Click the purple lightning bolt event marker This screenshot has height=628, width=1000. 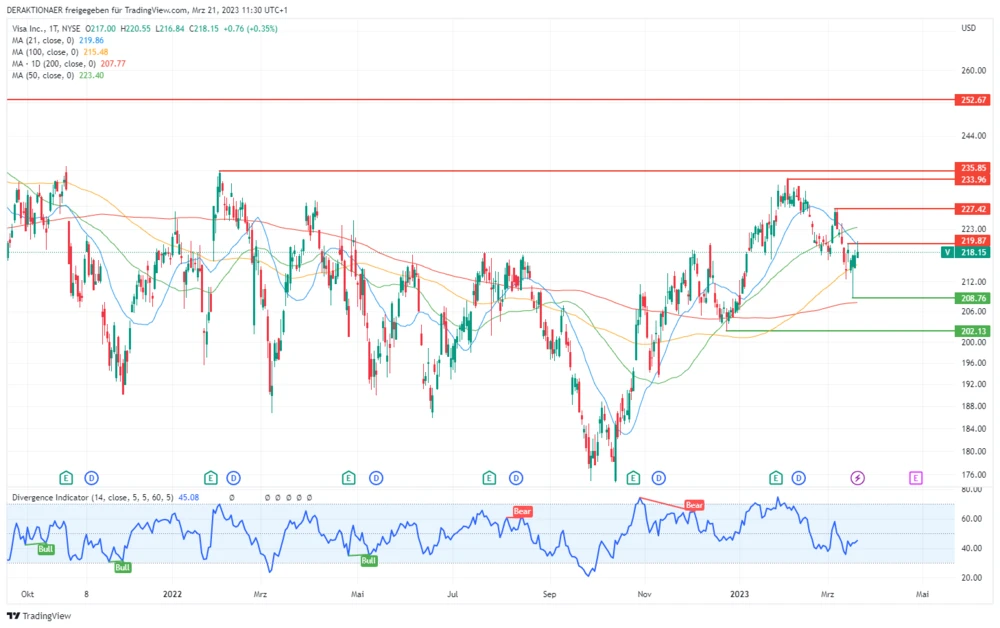(x=857, y=478)
